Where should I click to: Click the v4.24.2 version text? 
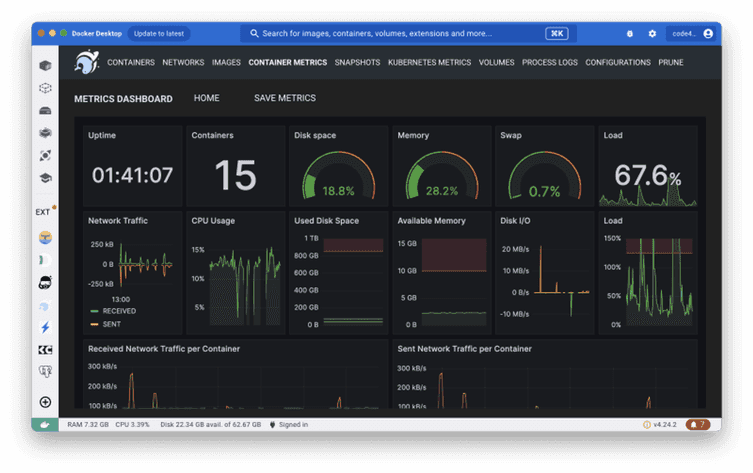[x=665, y=424]
